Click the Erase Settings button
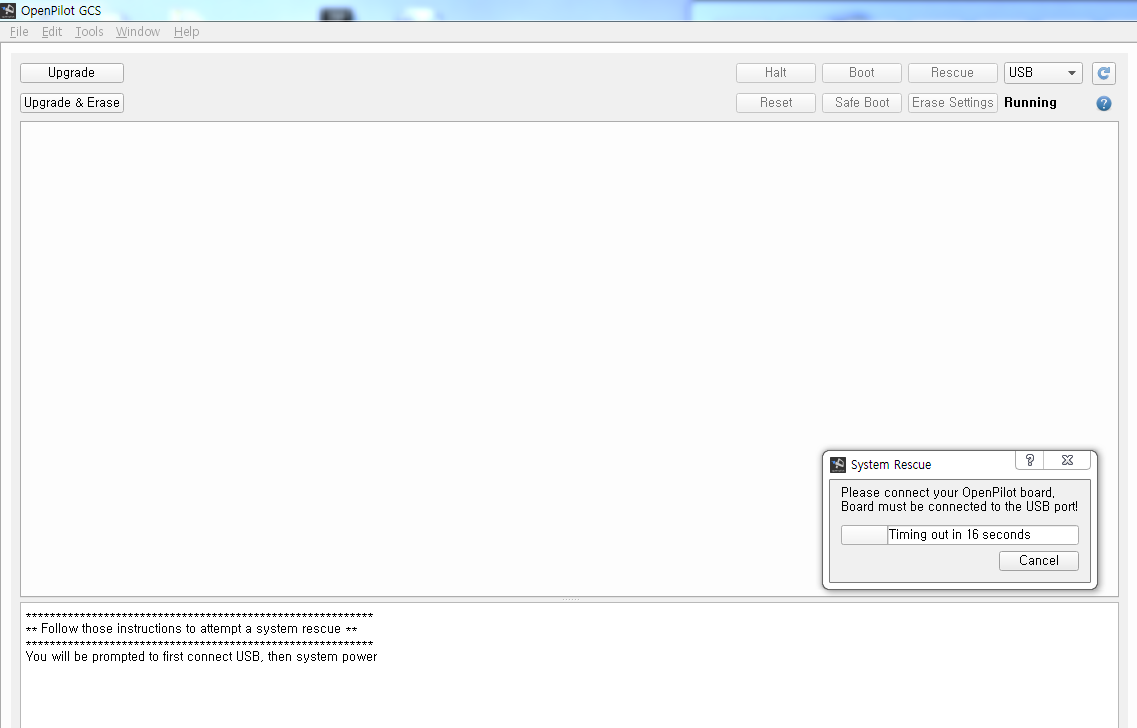Image resolution: width=1137 pixels, height=728 pixels. pyautogui.click(x=952, y=103)
